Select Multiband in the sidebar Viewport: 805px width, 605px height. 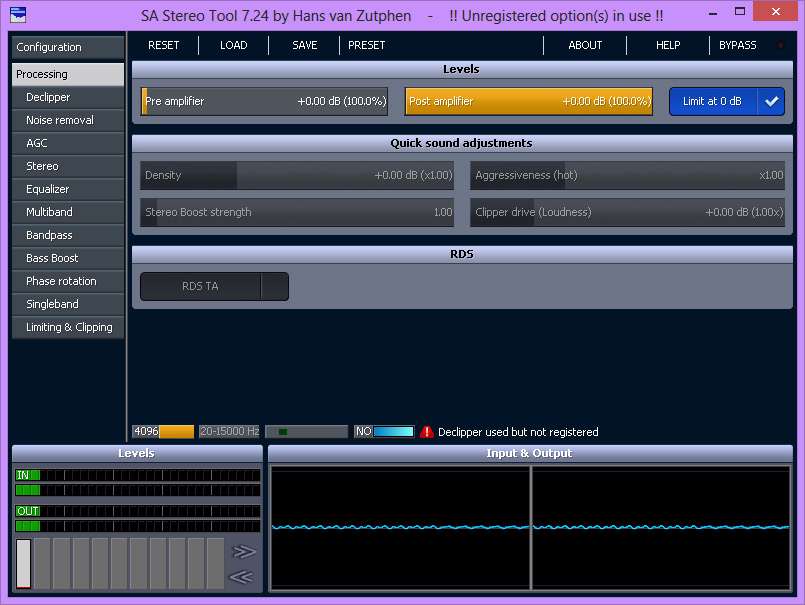tap(68, 212)
